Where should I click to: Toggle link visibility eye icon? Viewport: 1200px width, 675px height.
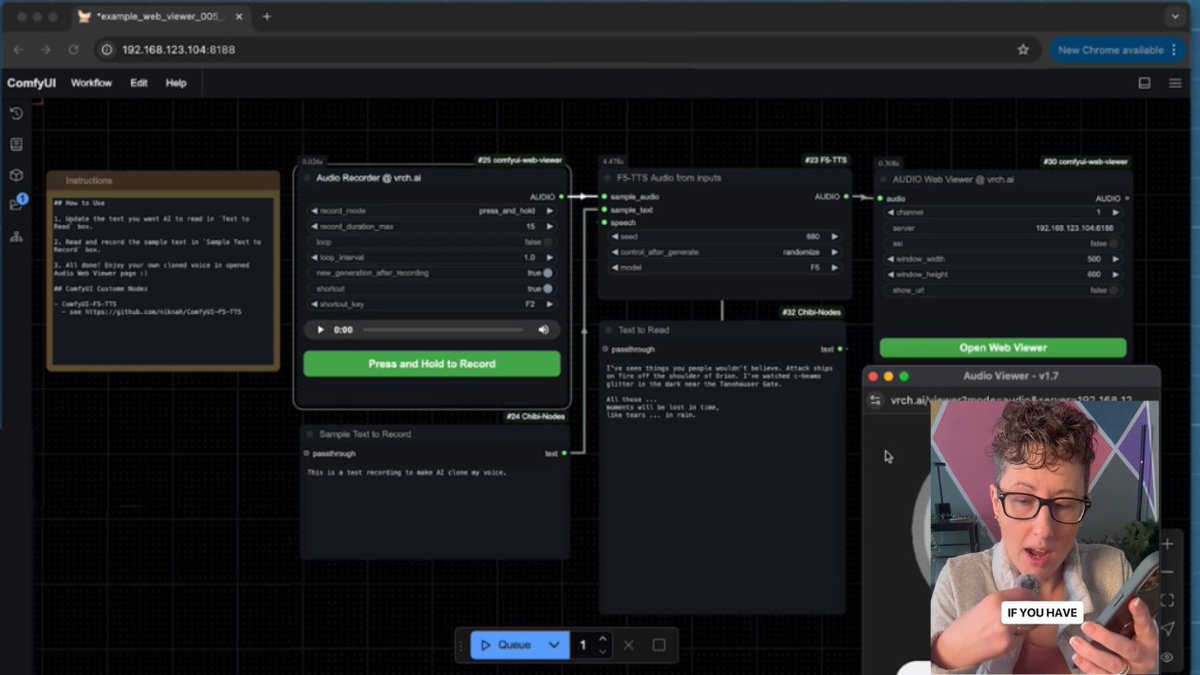[x=1167, y=657]
